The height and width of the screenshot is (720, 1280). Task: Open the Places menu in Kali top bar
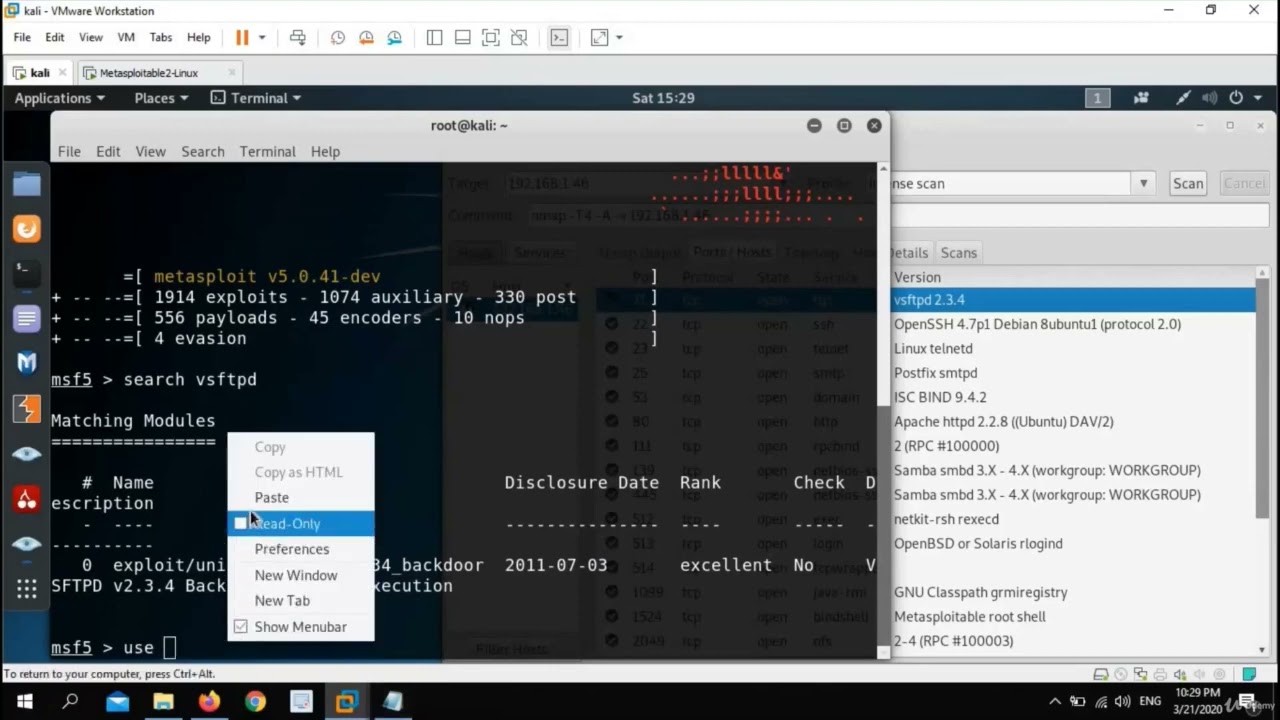pos(161,98)
